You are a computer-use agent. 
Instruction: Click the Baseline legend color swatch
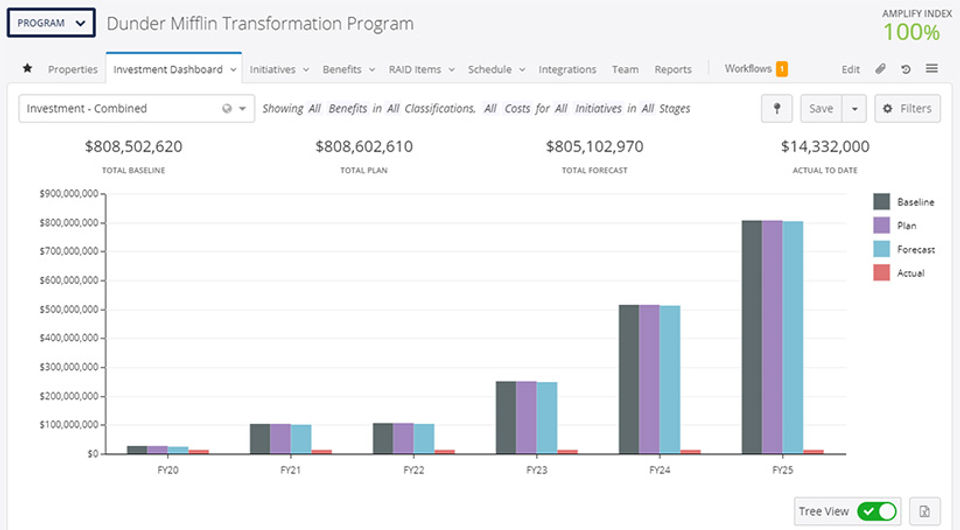click(881, 201)
